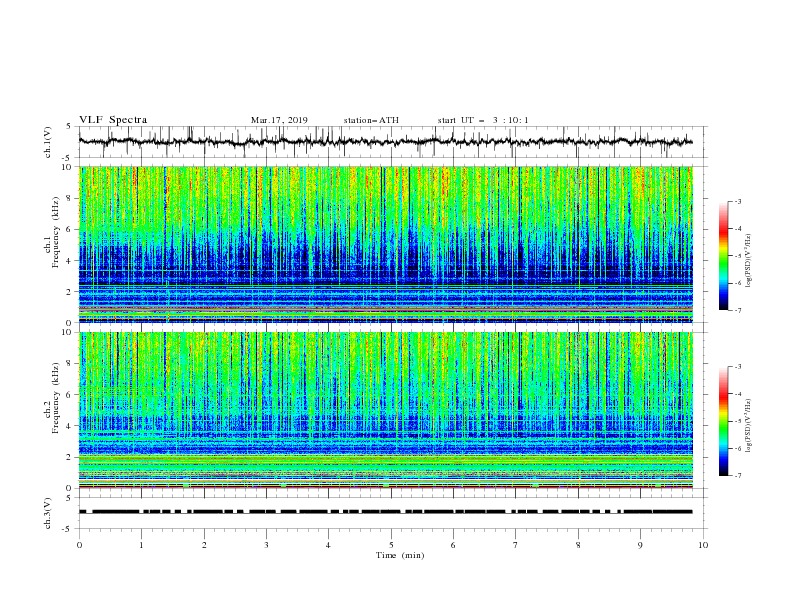Click "-4" tick on ch.2 colorbar
Image resolution: width=792 pixels, height=612 pixels.
coord(738,394)
